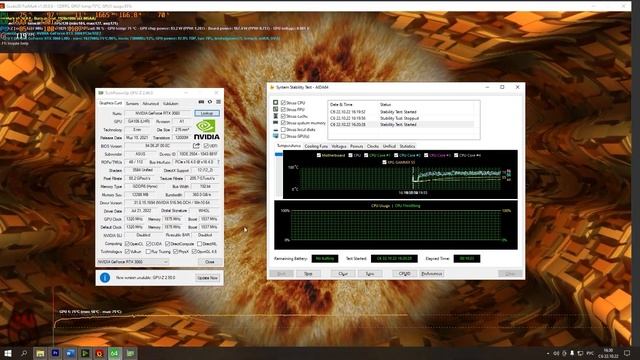Open the AIDA64 taskbar icon

point(114,353)
